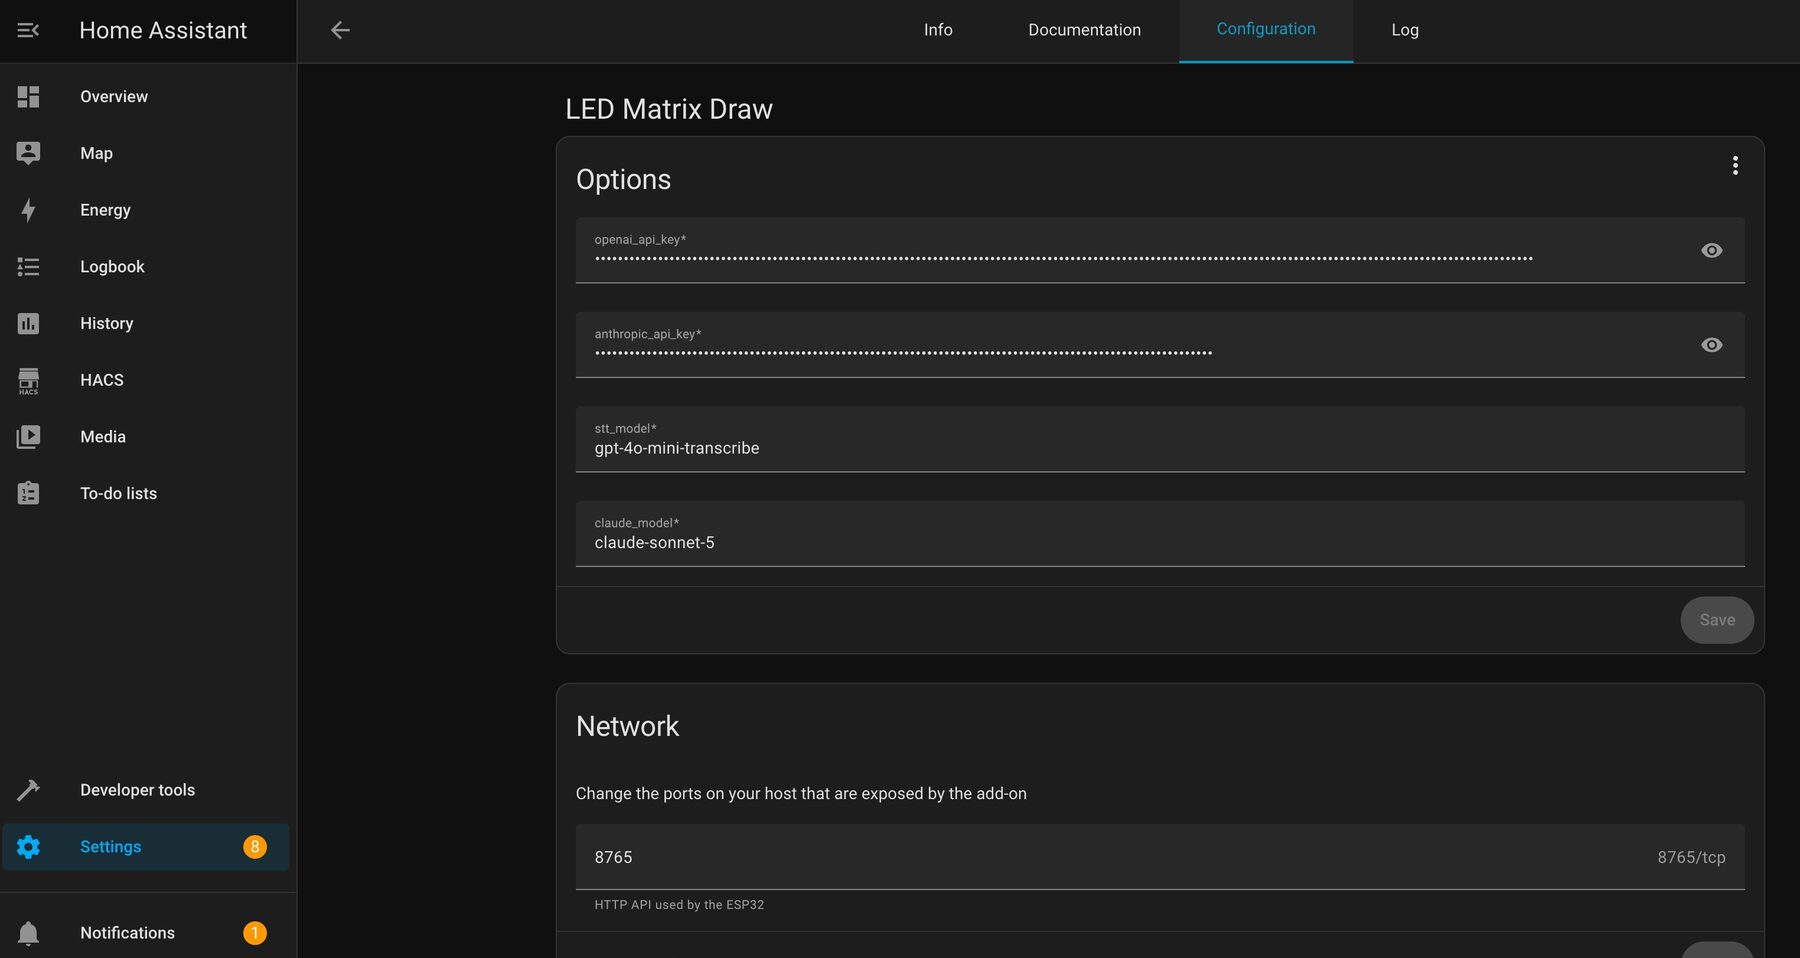Viewport: 1800px width, 958px height.
Task: Select the Configuration tab
Action: pos(1266,30)
